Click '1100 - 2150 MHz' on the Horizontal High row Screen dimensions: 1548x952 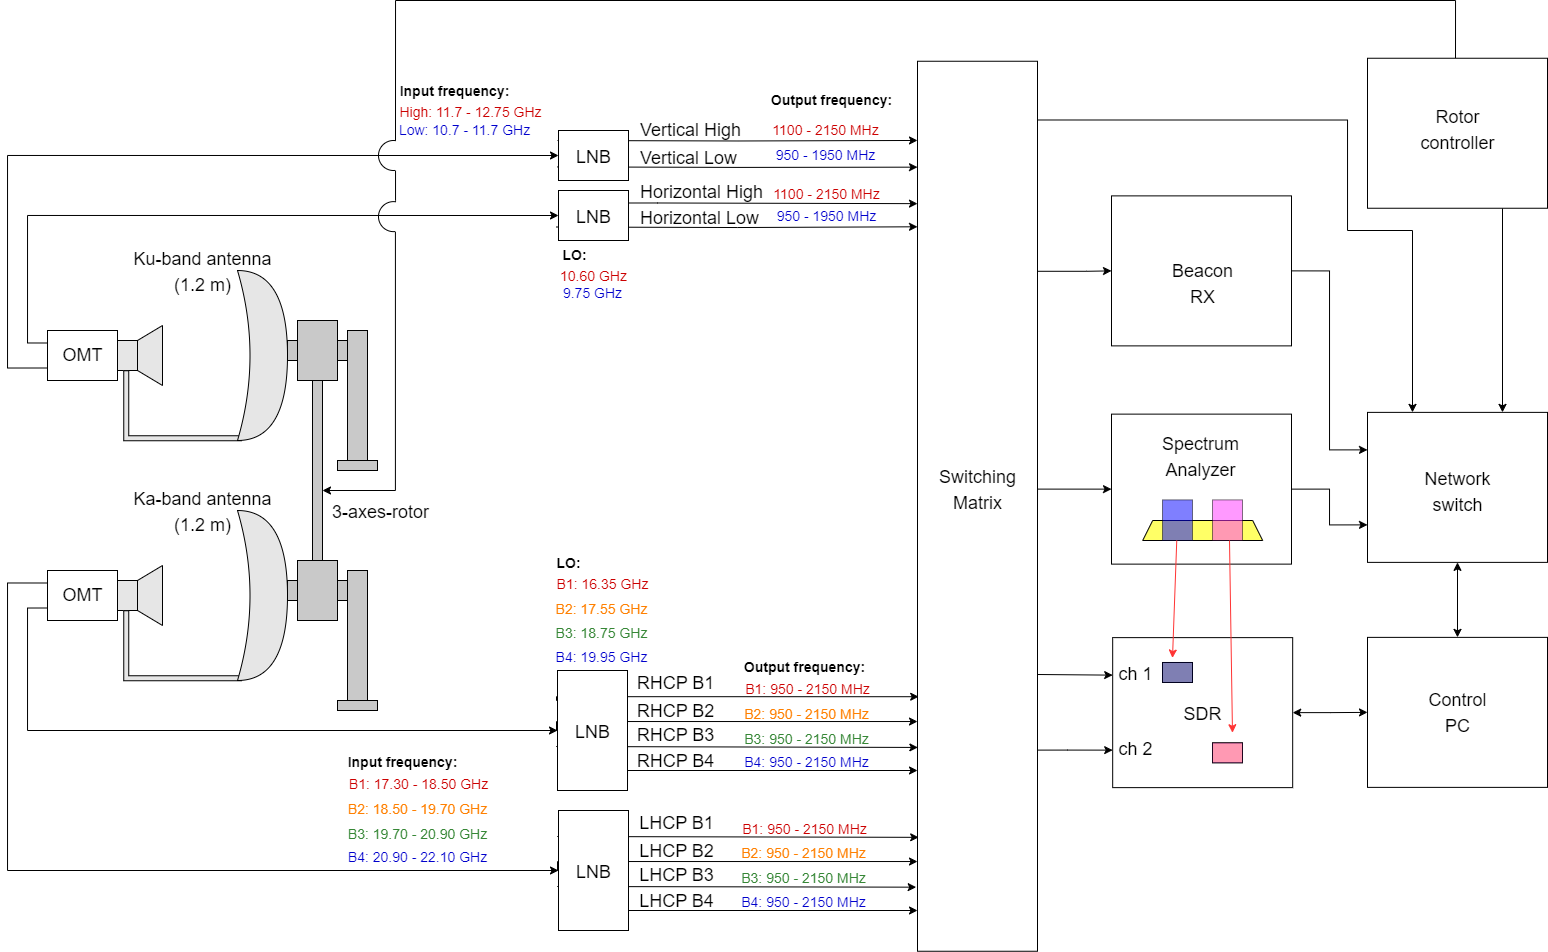(x=826, y=194)
